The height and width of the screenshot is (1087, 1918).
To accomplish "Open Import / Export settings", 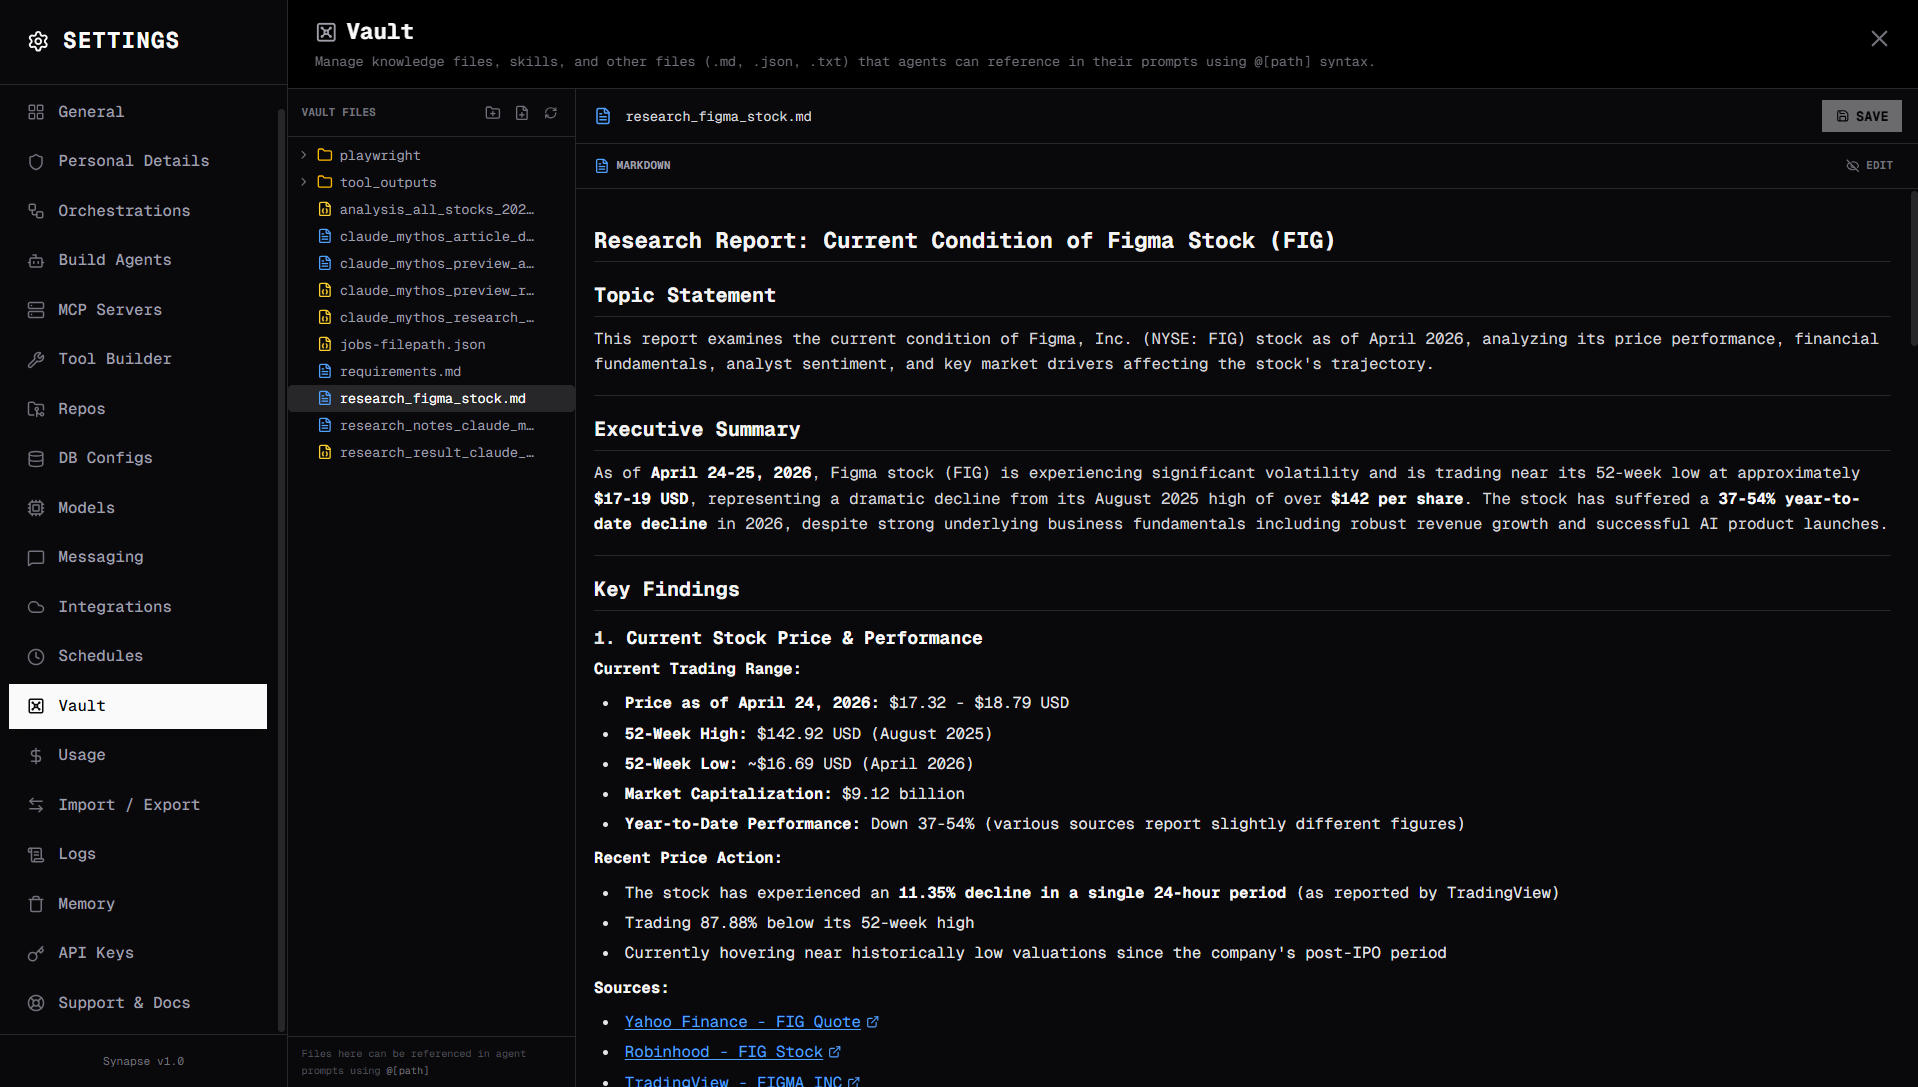I will pos(138,805).
